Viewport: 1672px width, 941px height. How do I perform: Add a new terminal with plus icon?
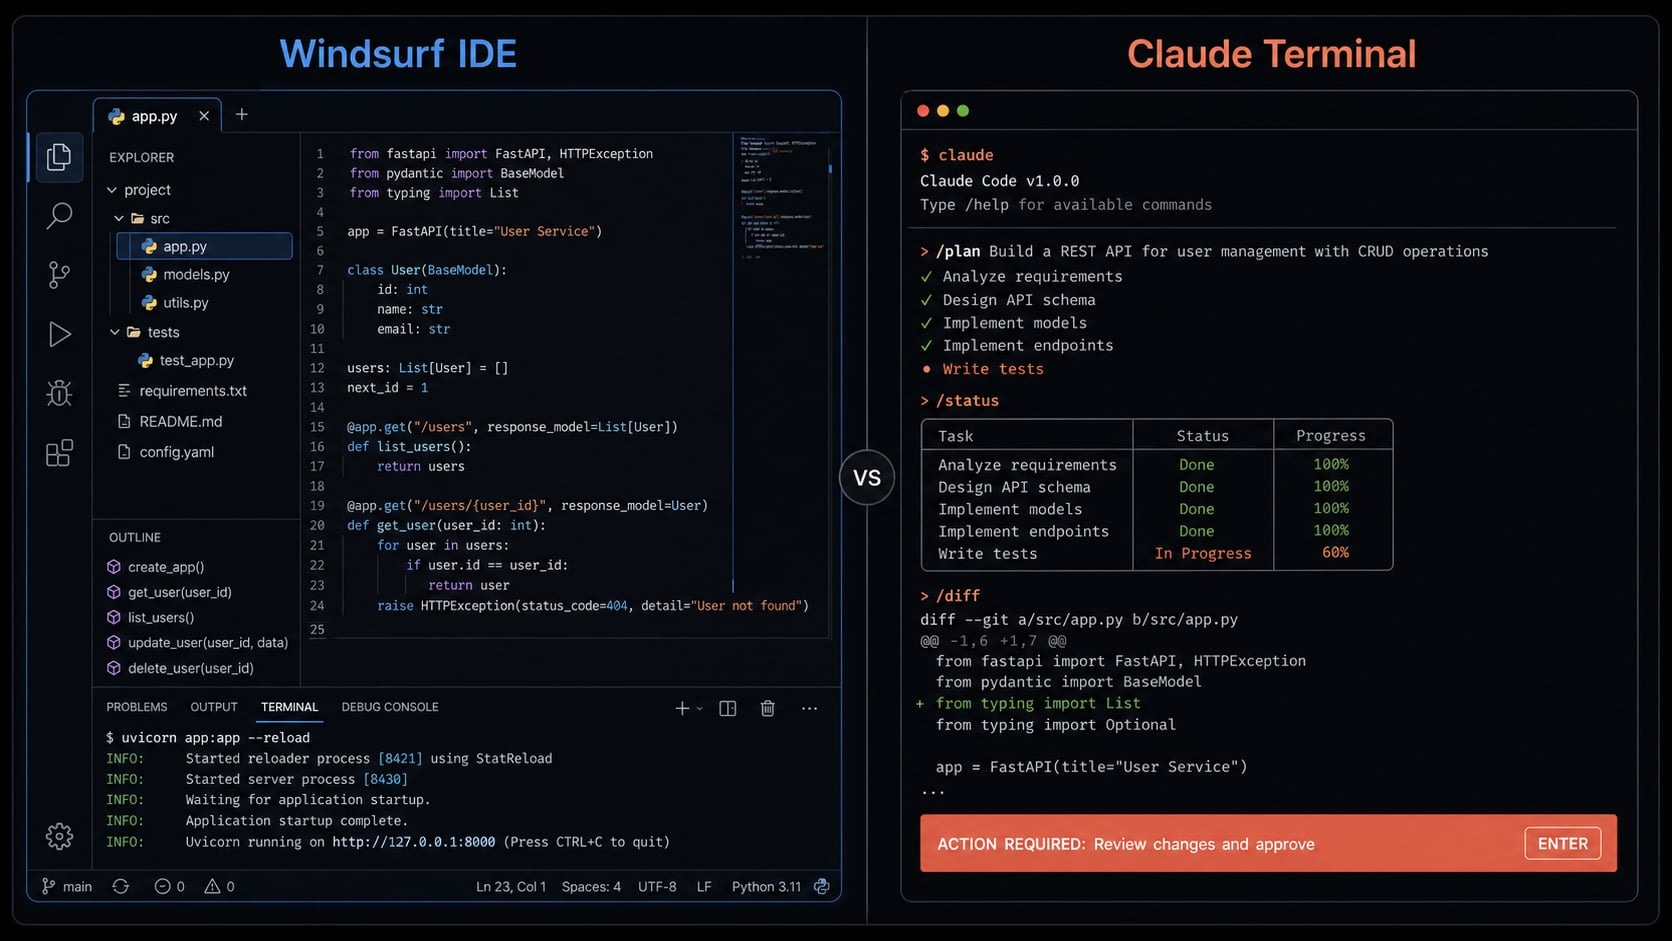pyautogui.click(x=681, y=708)
